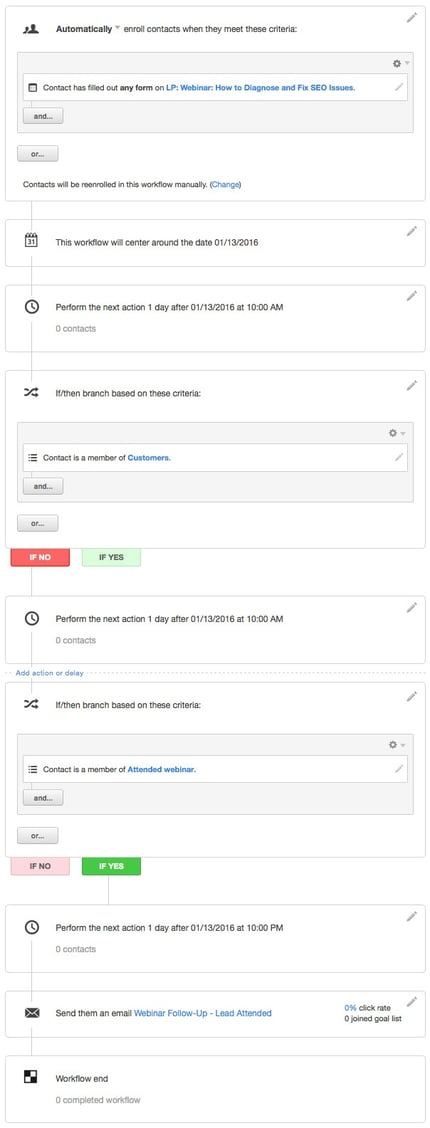Viewport: 430px width, 1128px height.
Task: Switch to IF NO branch under Attended webinar
Action: 40,866
